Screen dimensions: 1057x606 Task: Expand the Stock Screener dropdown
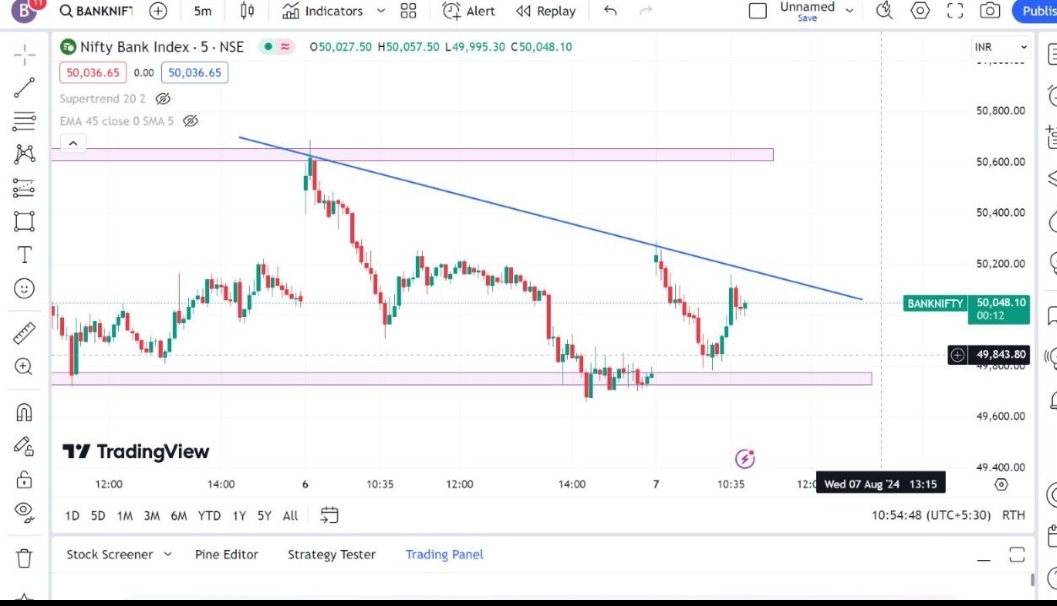tap(119, 554)
